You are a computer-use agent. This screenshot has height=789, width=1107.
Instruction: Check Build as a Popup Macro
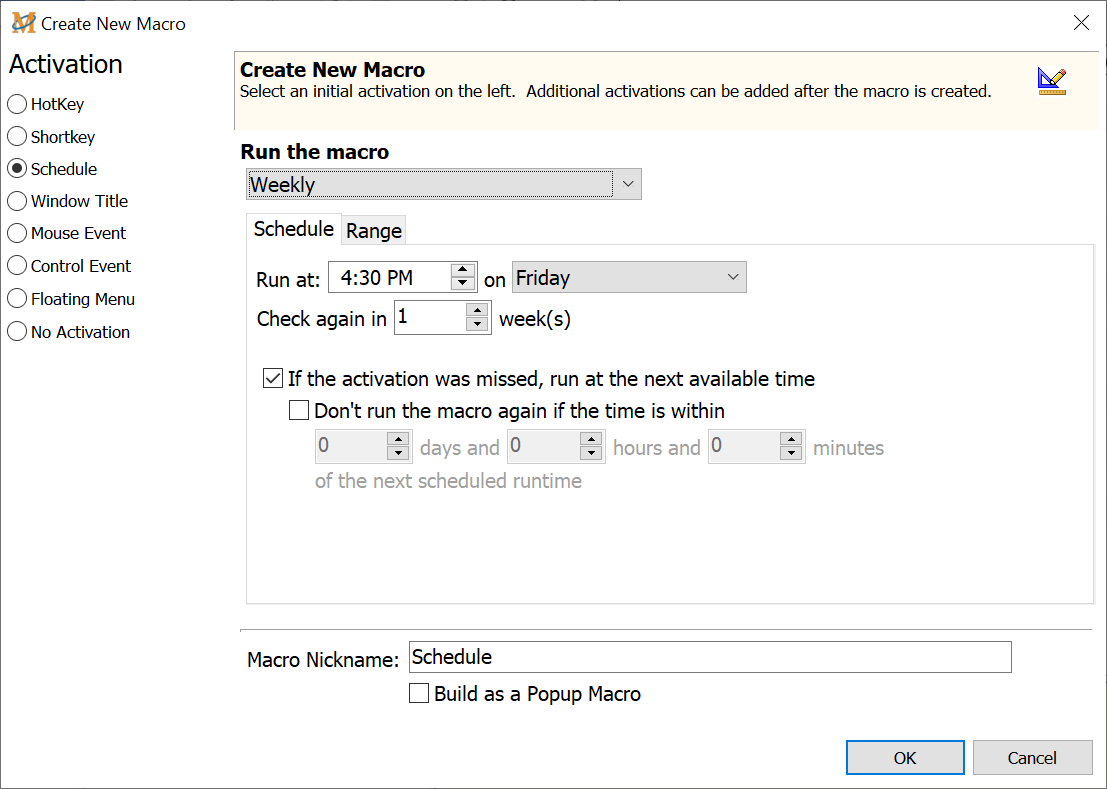419,693
